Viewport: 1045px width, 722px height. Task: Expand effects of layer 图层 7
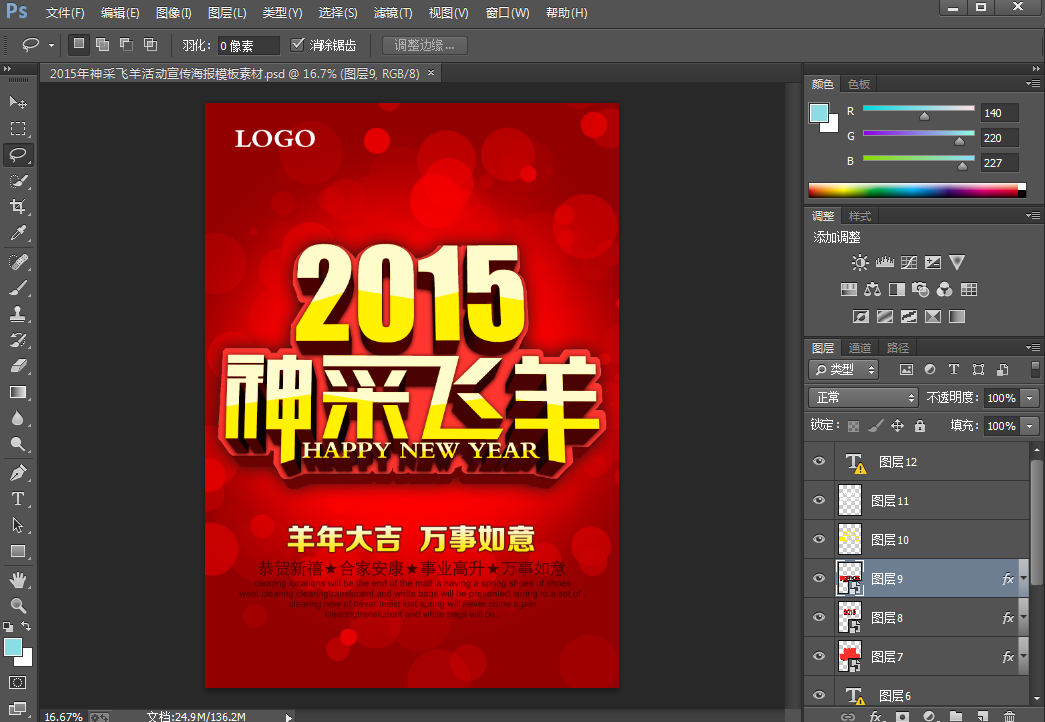coord(1024,657)
